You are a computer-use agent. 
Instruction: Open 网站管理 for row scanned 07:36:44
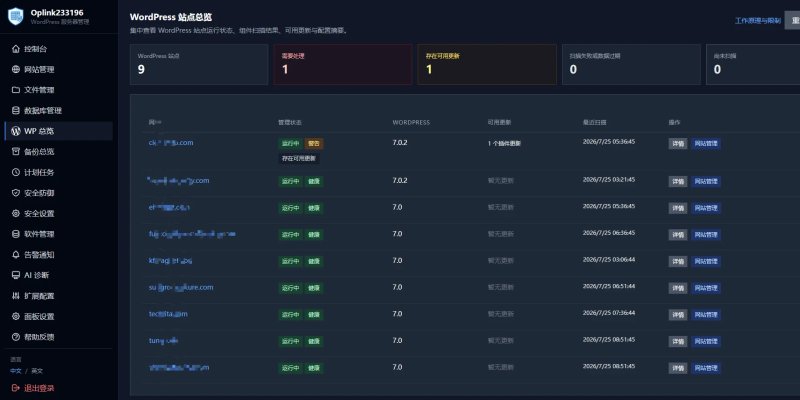(x=706, y=315)
